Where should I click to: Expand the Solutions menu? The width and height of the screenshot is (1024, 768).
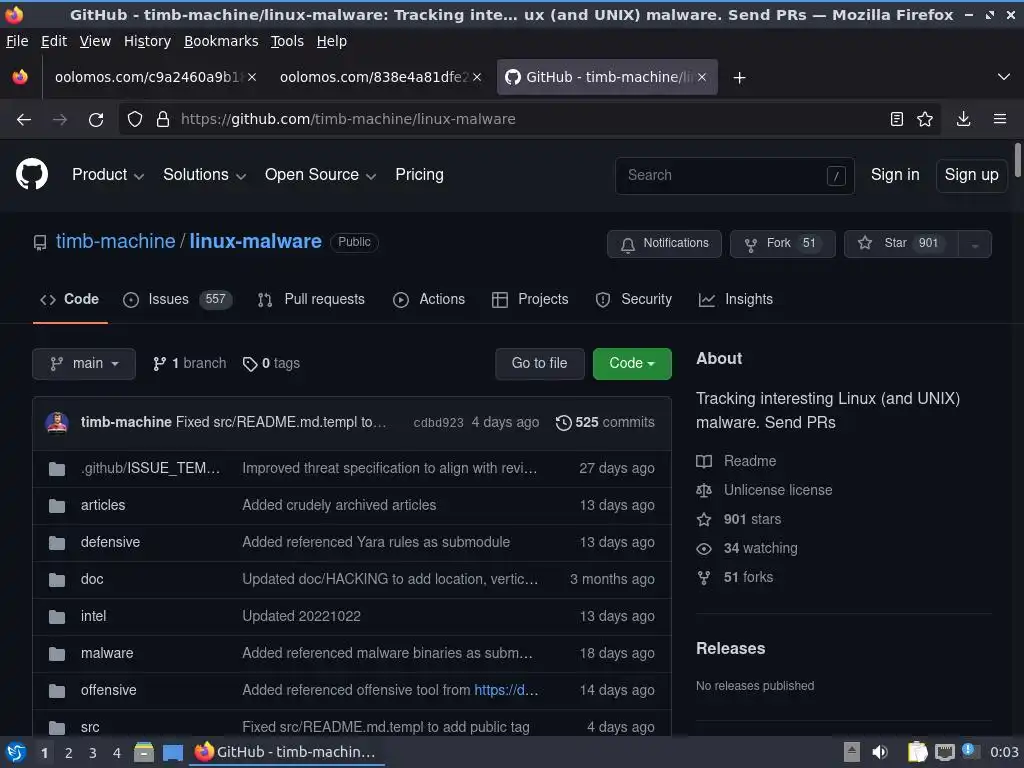tap(204, 175)
